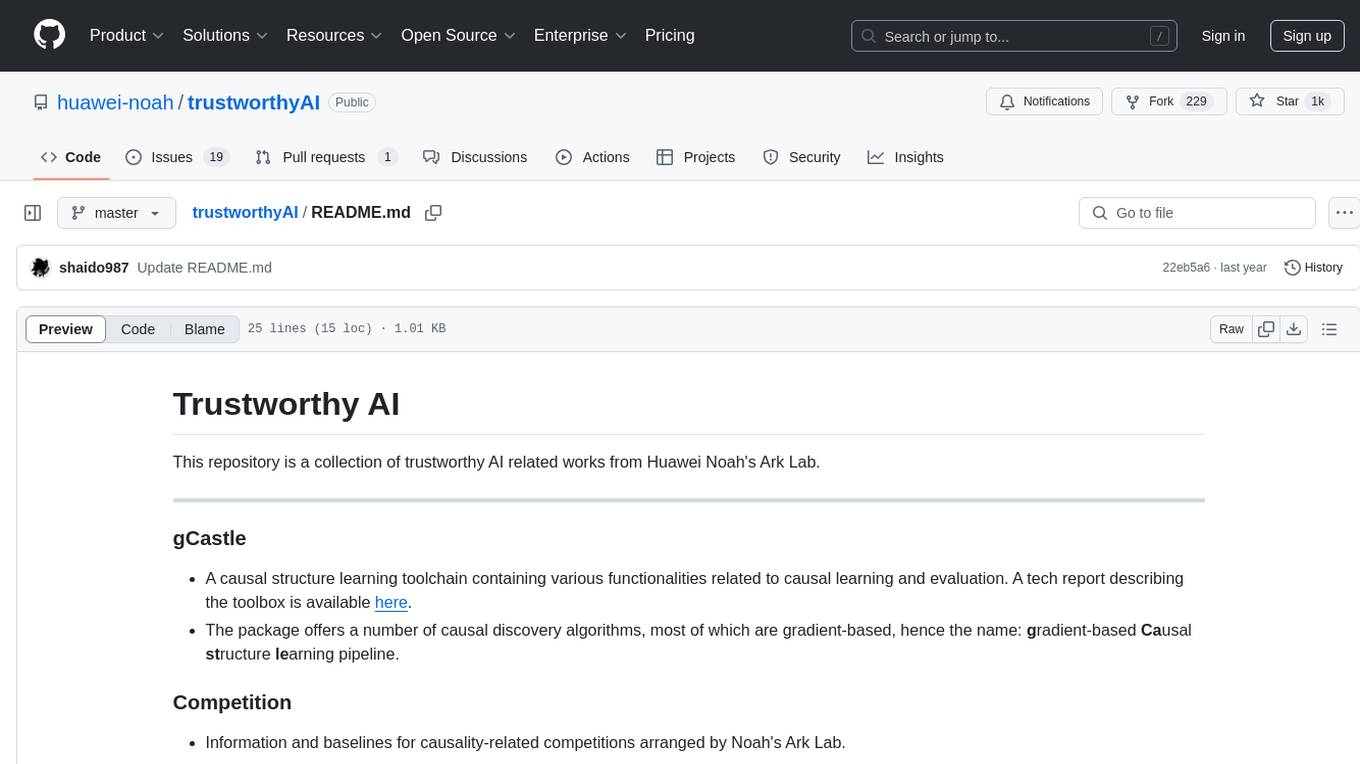
Task: Open commit 22eb5a6
Action: coord(1186,267)
